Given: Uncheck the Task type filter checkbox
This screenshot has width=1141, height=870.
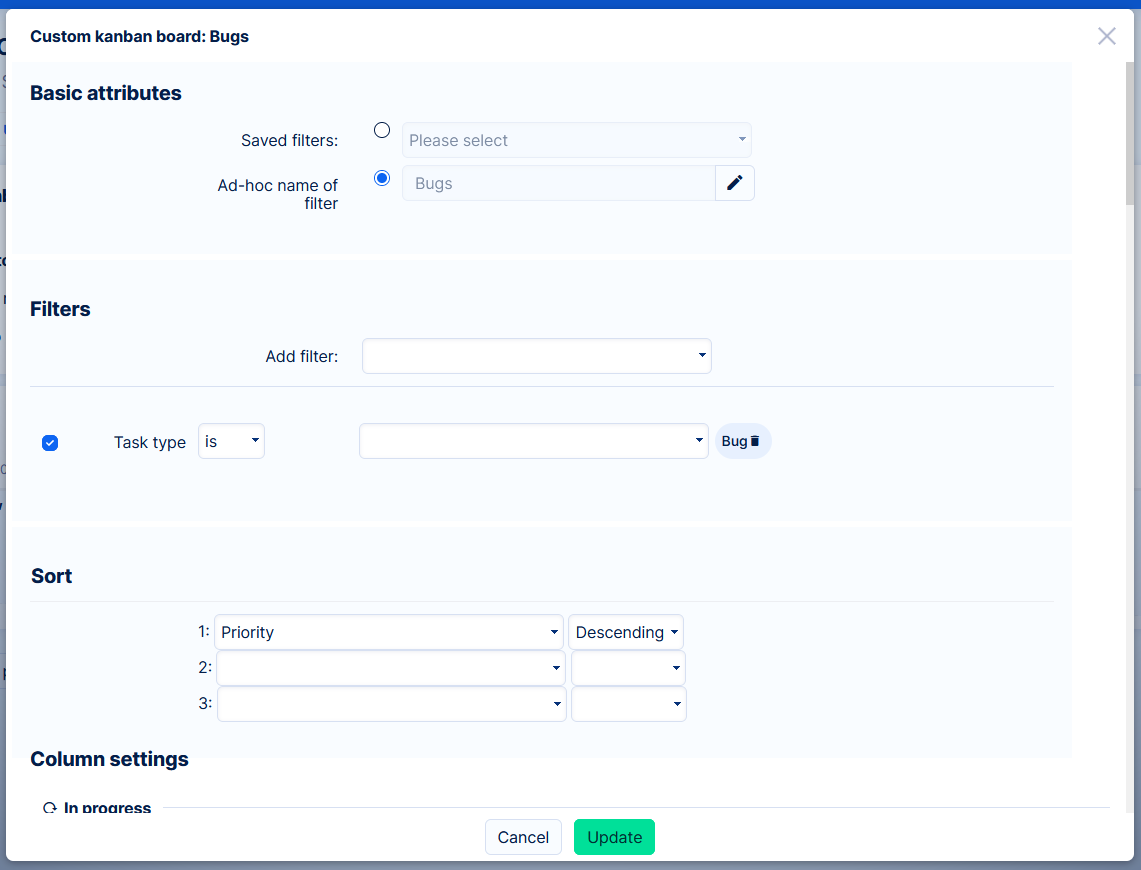Looking at the screenshot, I should point(50,443).
